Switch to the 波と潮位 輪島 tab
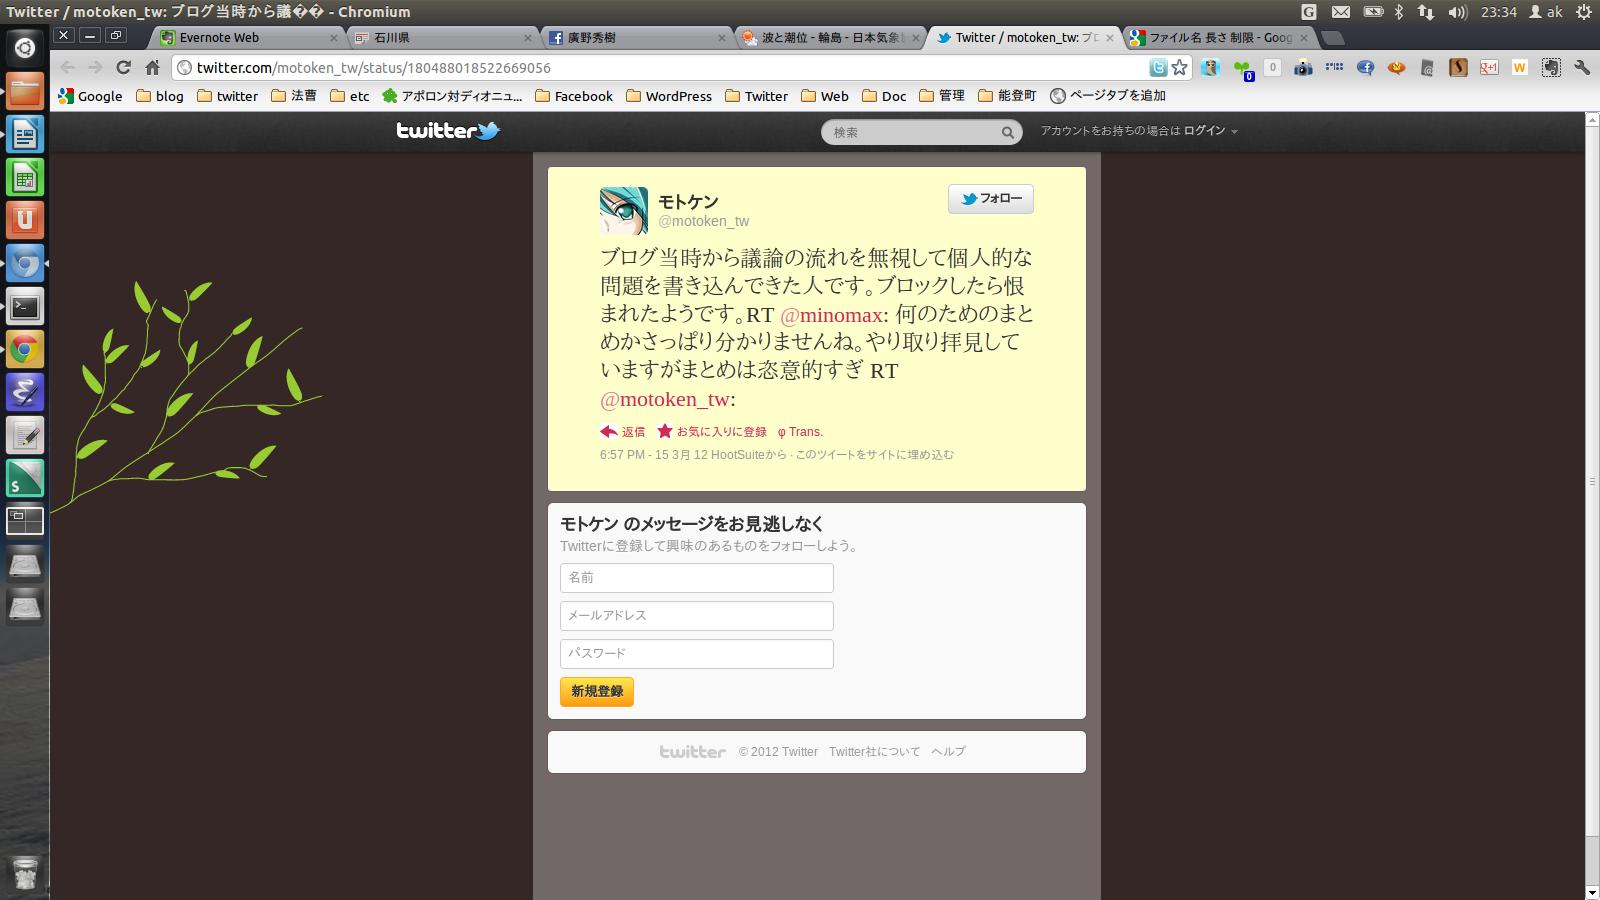The height and width of the screenshot is (900, 1600). click(828, 37)
